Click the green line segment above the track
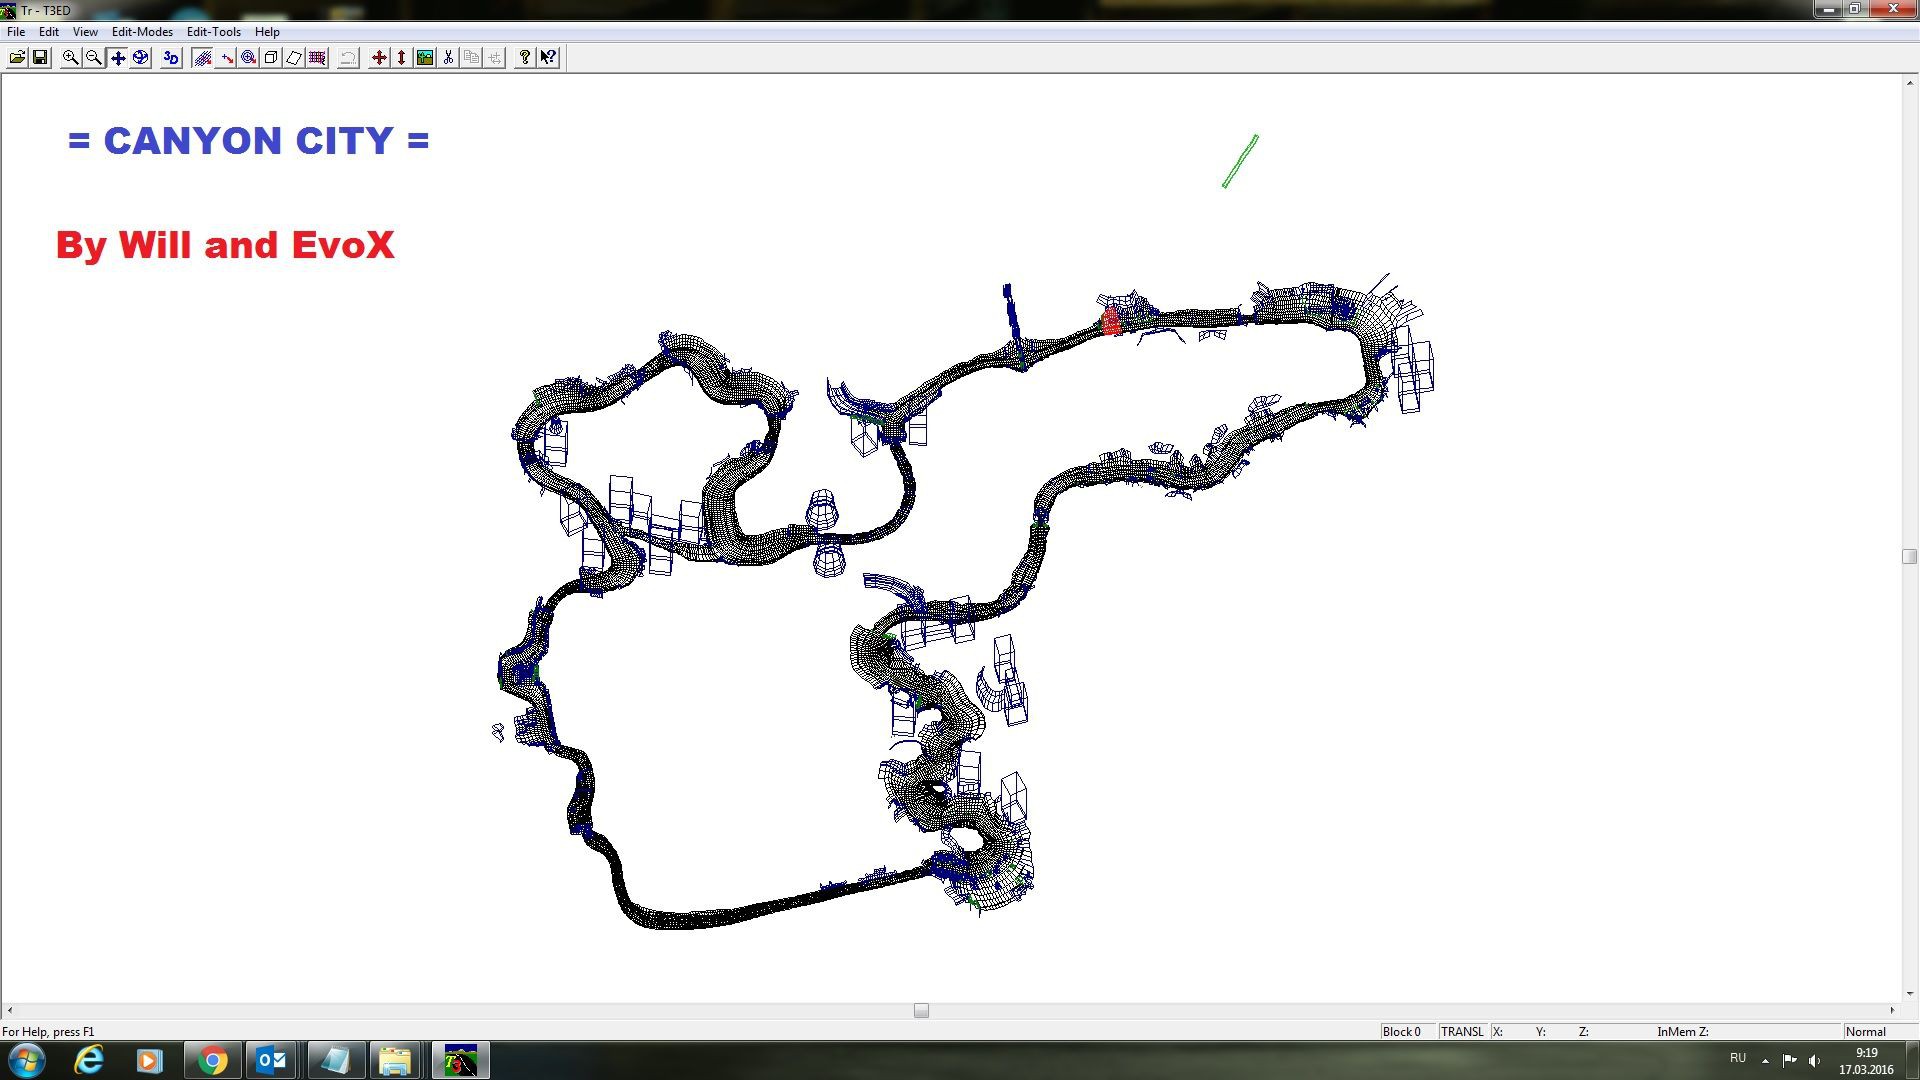 pos(1240,161)
